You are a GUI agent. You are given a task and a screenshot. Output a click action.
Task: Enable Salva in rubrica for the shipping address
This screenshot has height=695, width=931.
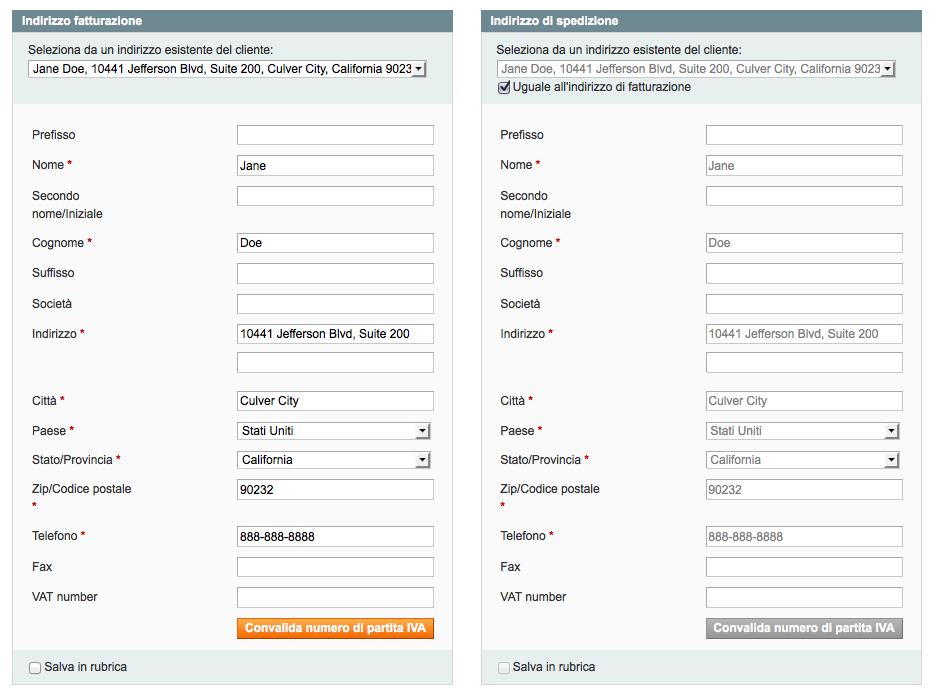[503, 667]
